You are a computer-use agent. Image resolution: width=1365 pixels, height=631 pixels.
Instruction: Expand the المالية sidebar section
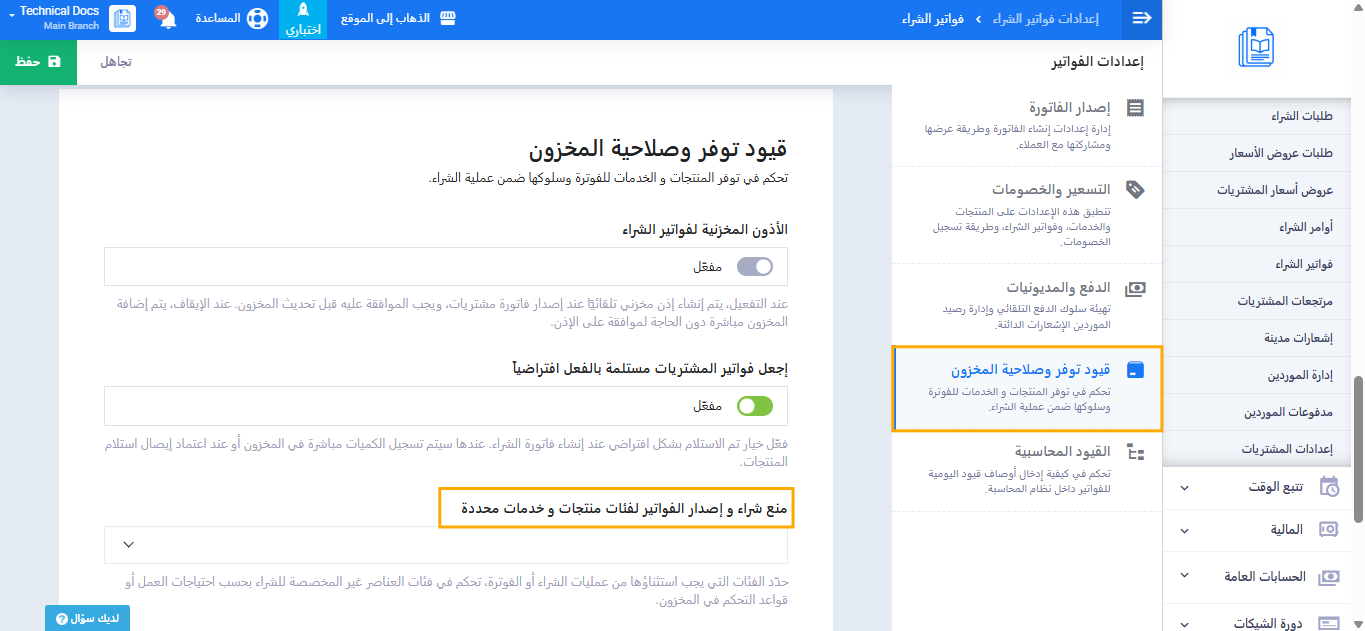coord(1264,529)
